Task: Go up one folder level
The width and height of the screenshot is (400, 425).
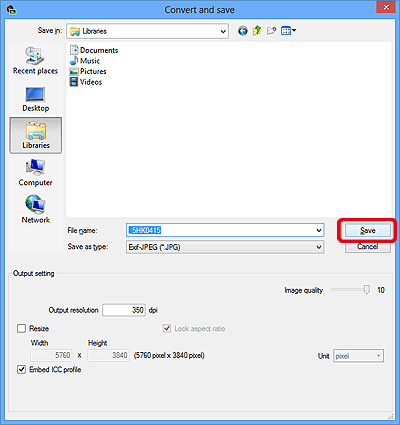Action: tap(257, 31)
